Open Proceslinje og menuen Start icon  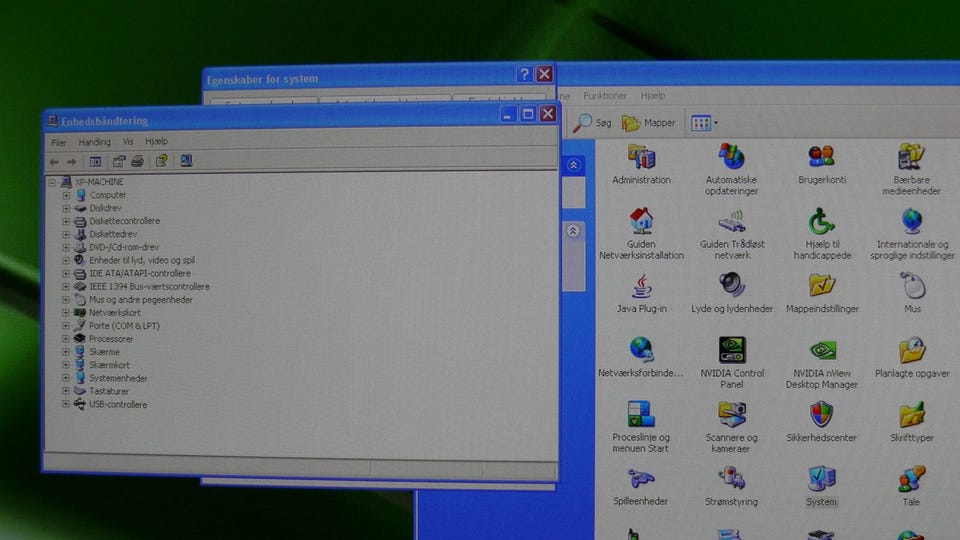click(x=641, y=414)
